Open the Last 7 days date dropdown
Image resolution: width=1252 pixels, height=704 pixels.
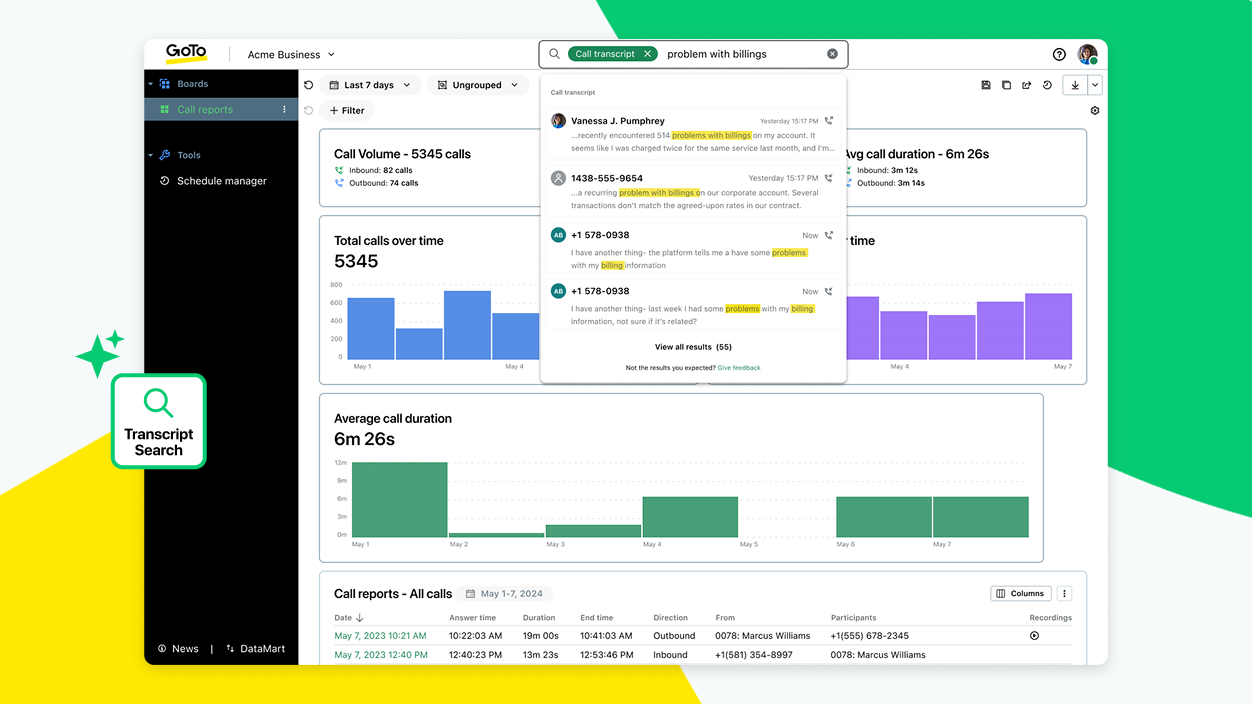(369, 85)
